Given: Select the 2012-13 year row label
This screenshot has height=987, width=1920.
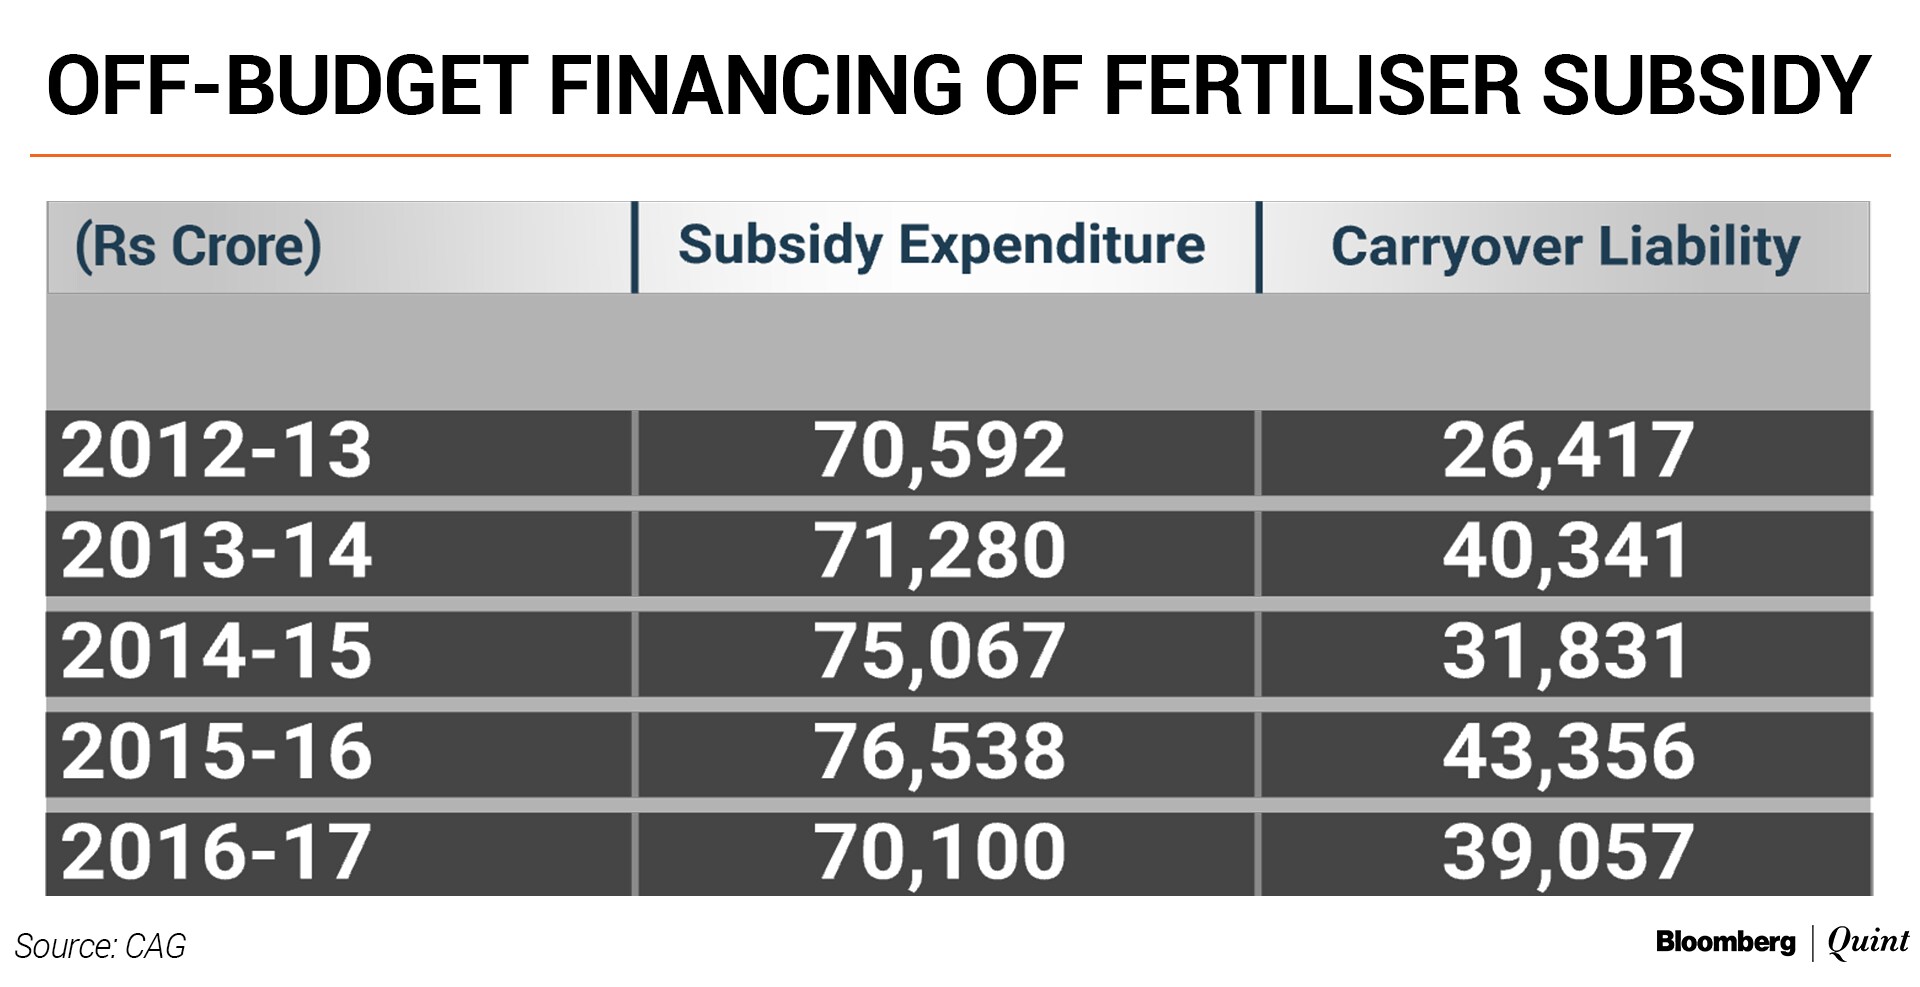Looking at the screenshot, I should click(x=216, y=451).
